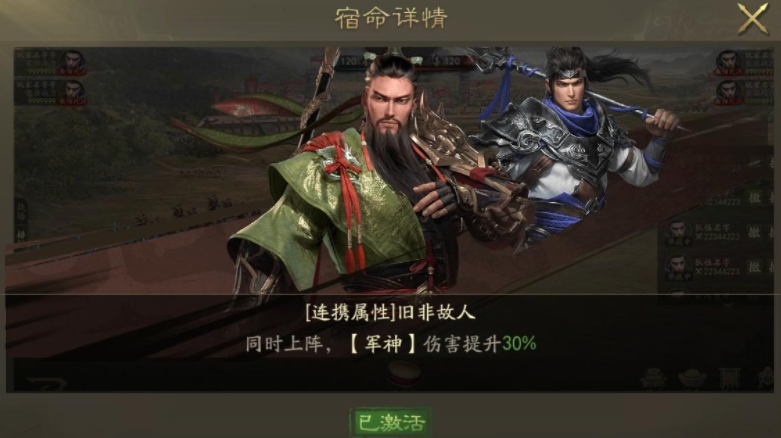Click the left 120 counter at top
This screenshot has height=438, width=781.
(x=349, y=61)
